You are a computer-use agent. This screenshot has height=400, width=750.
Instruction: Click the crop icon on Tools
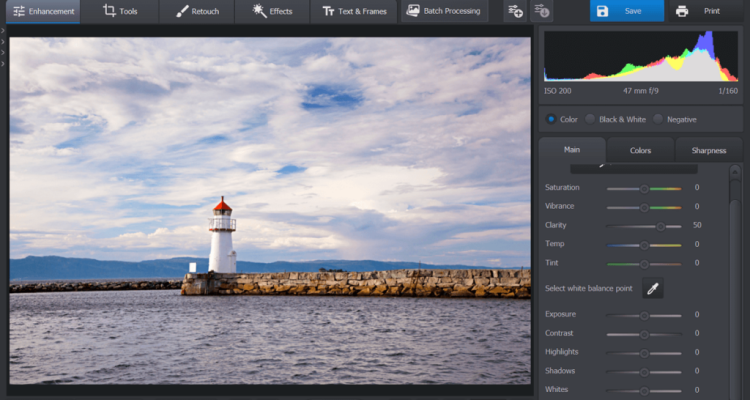click(110, 11)
